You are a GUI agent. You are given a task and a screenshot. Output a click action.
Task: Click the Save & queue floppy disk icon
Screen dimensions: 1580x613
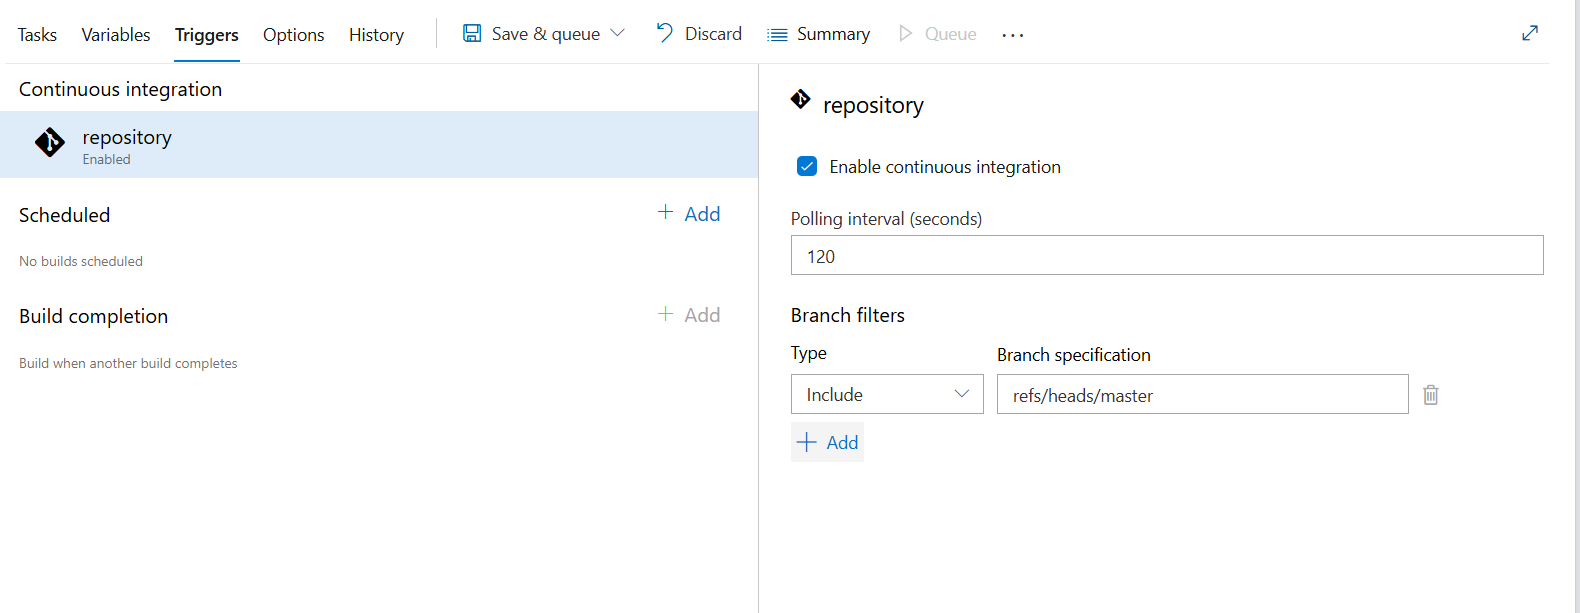472,34
